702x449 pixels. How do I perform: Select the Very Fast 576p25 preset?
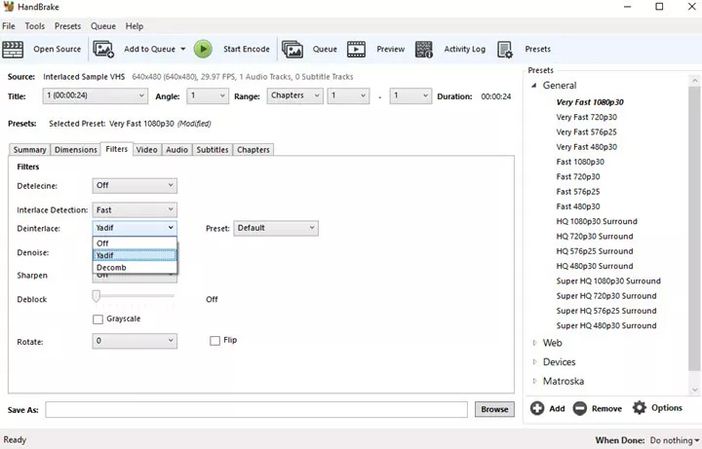(586, 132)
